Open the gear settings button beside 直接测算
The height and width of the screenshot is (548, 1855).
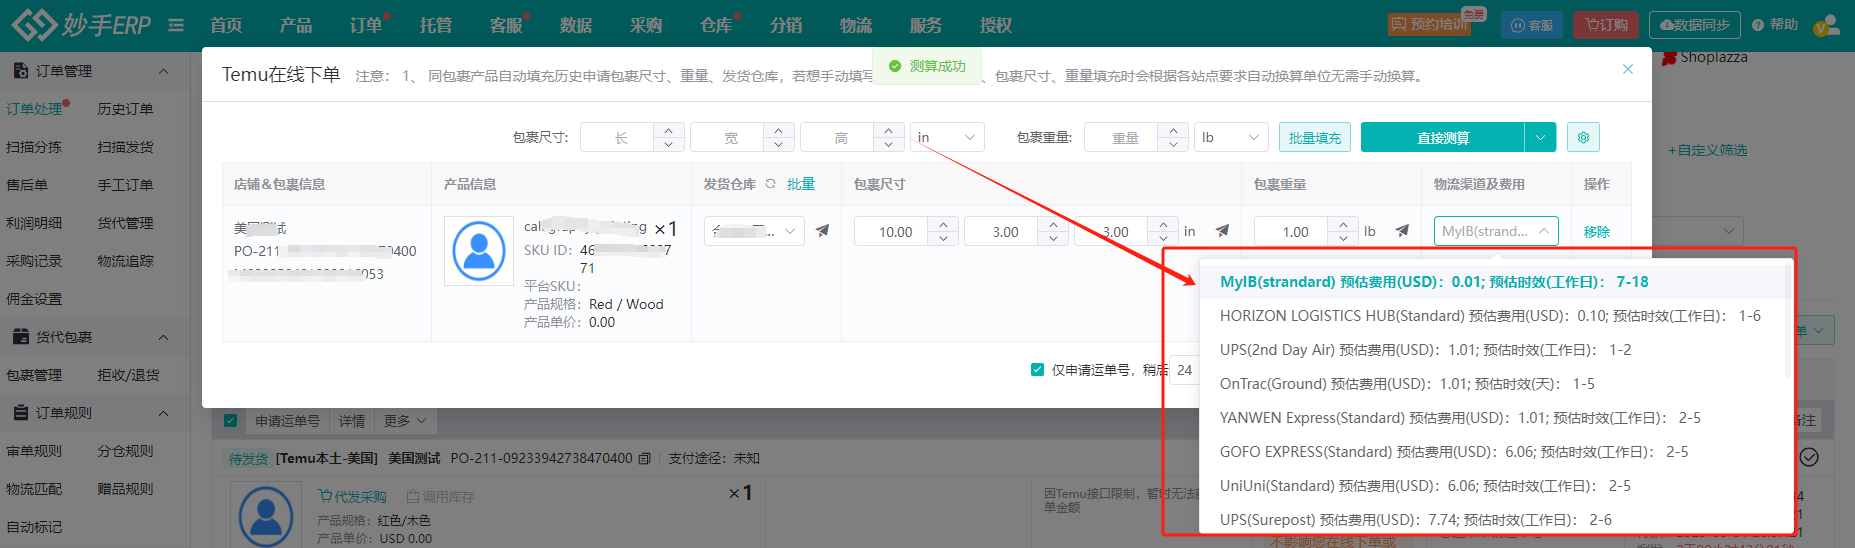tap(1583, 137)
